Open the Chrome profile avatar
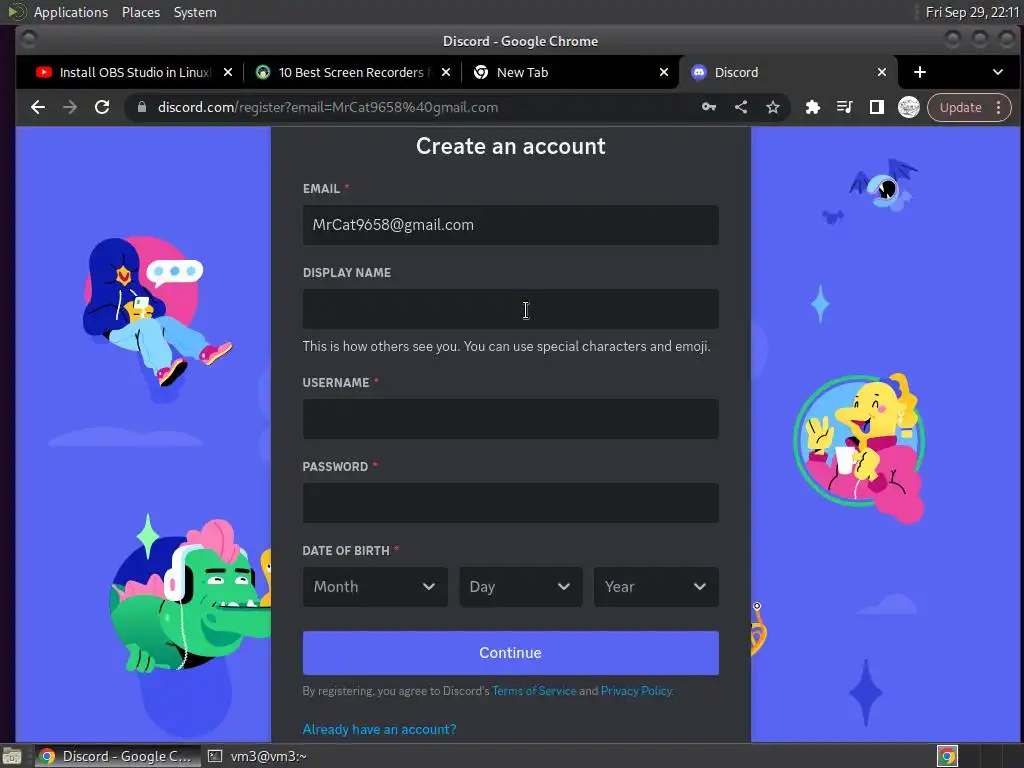Image resolution: width=1024 pixels, height=768 pixels. 908,107
